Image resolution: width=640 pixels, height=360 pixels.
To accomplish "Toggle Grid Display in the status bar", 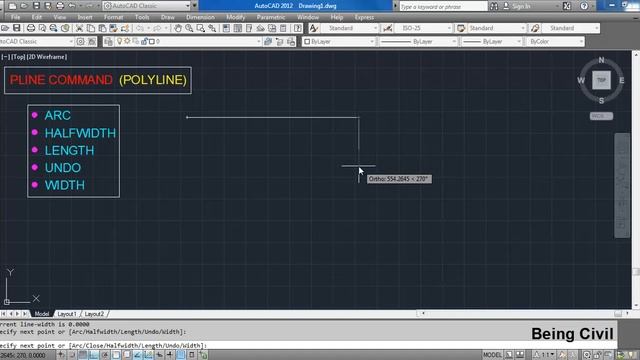I will tap(83, 355).
